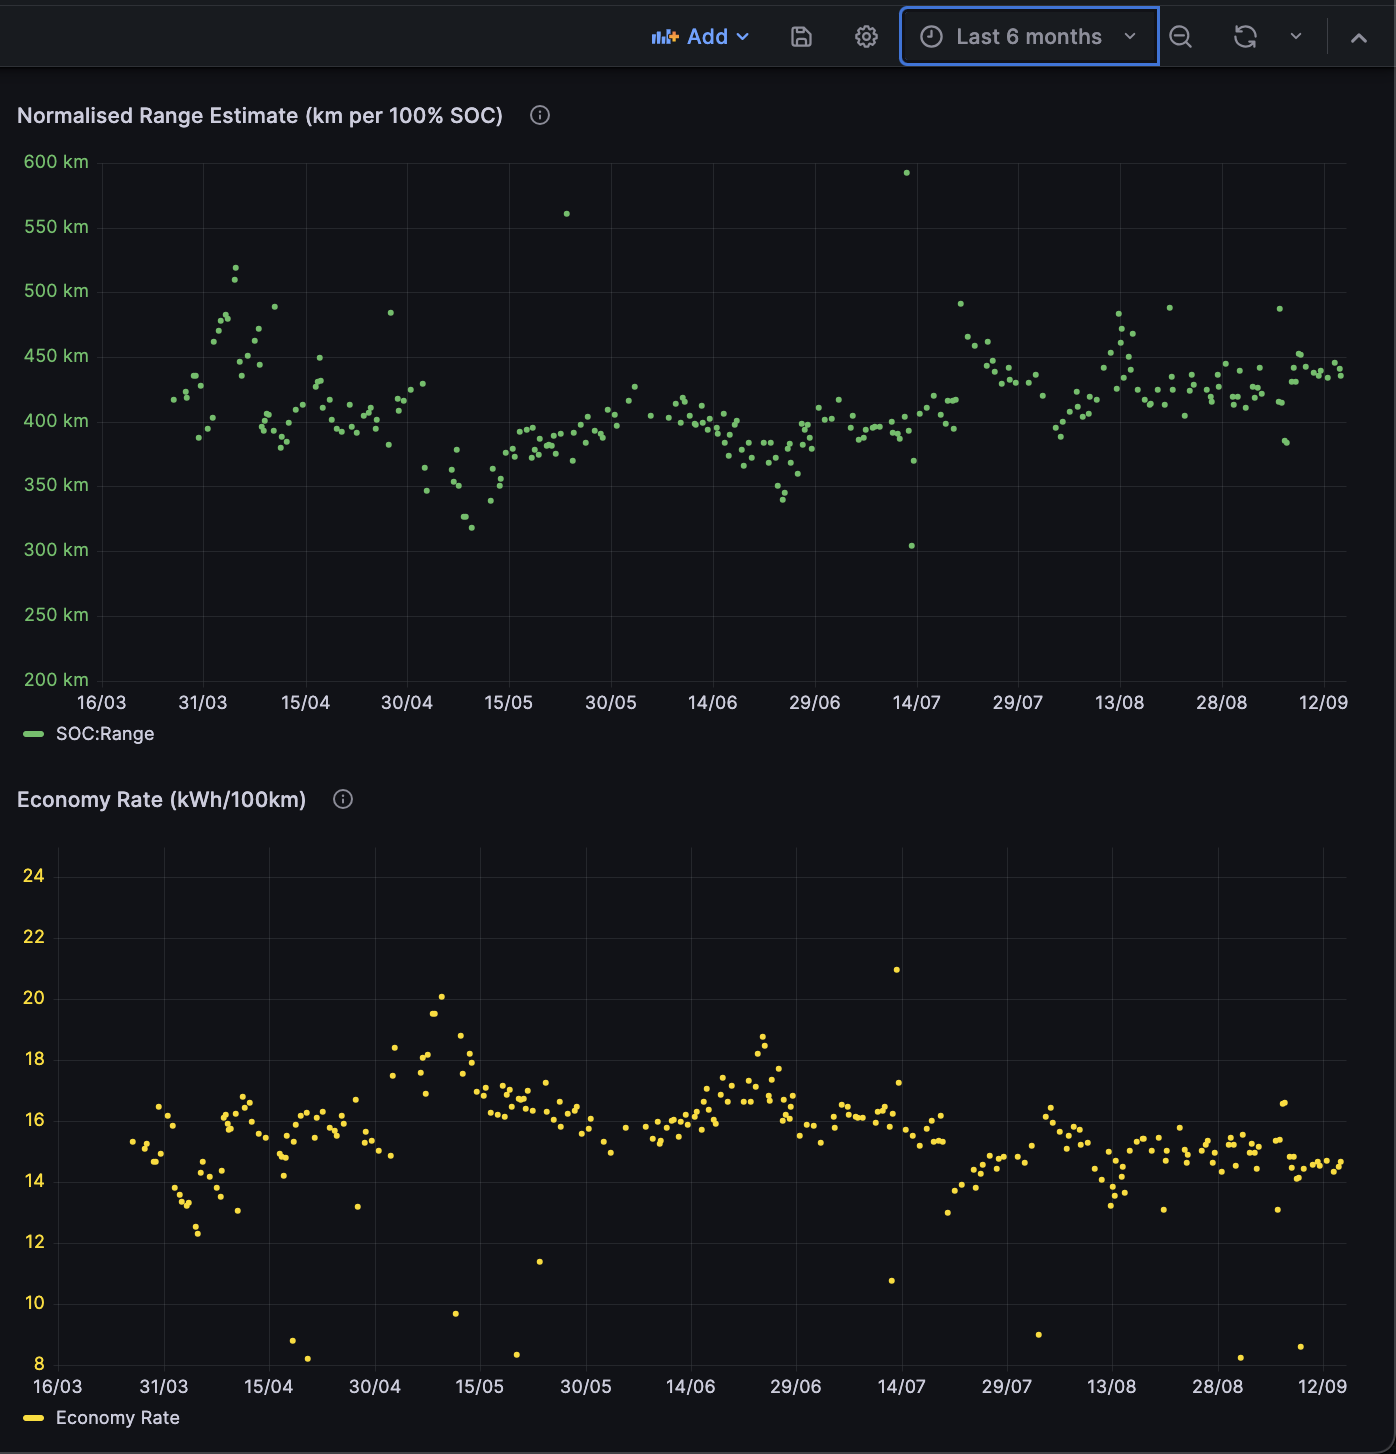Click the 14/07 label on the range chart
The width and height of the screenshot is (1396, 1454).
pos(916,703)
